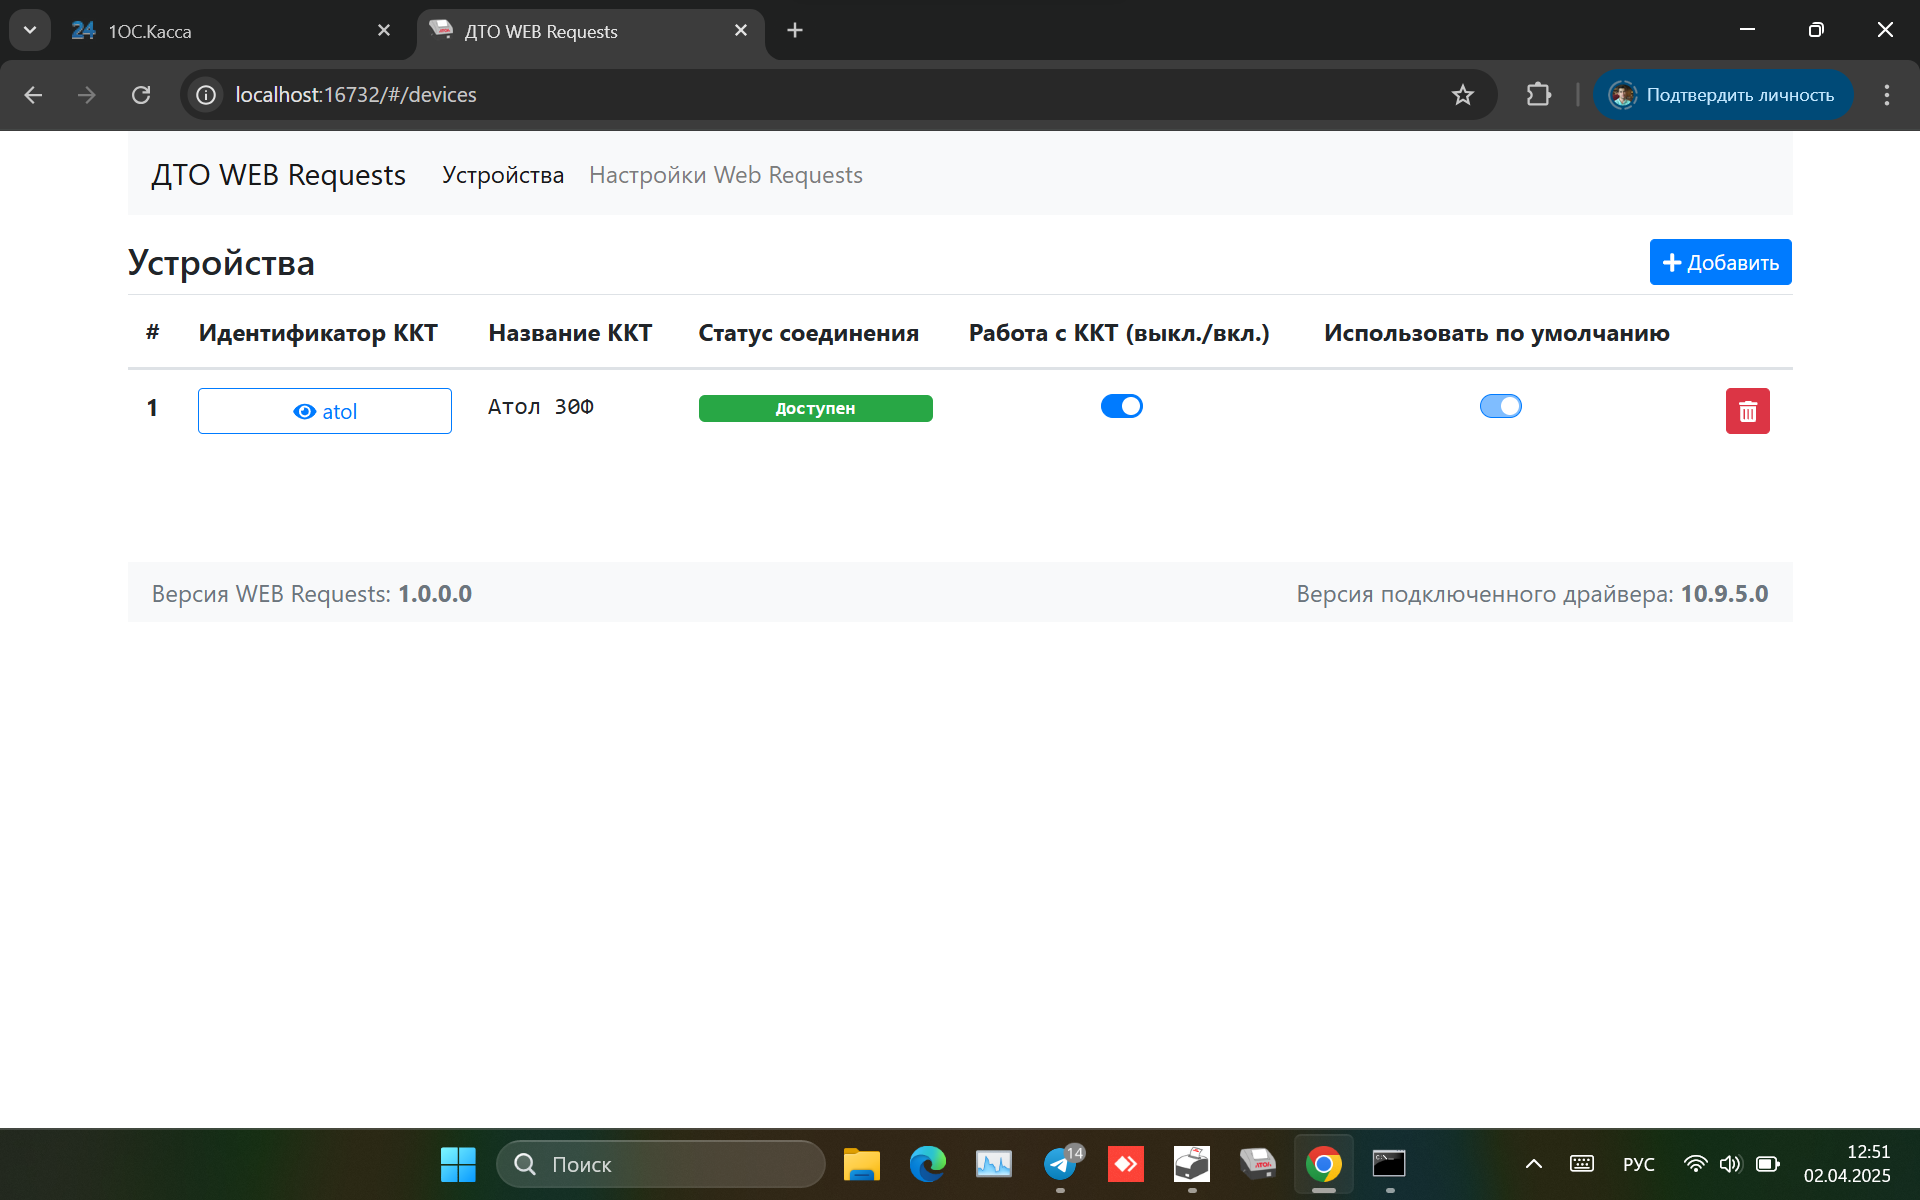This screenshot has width=1920, height=1200.
Task: View site information icon in address bar
Action: (206, 95)
